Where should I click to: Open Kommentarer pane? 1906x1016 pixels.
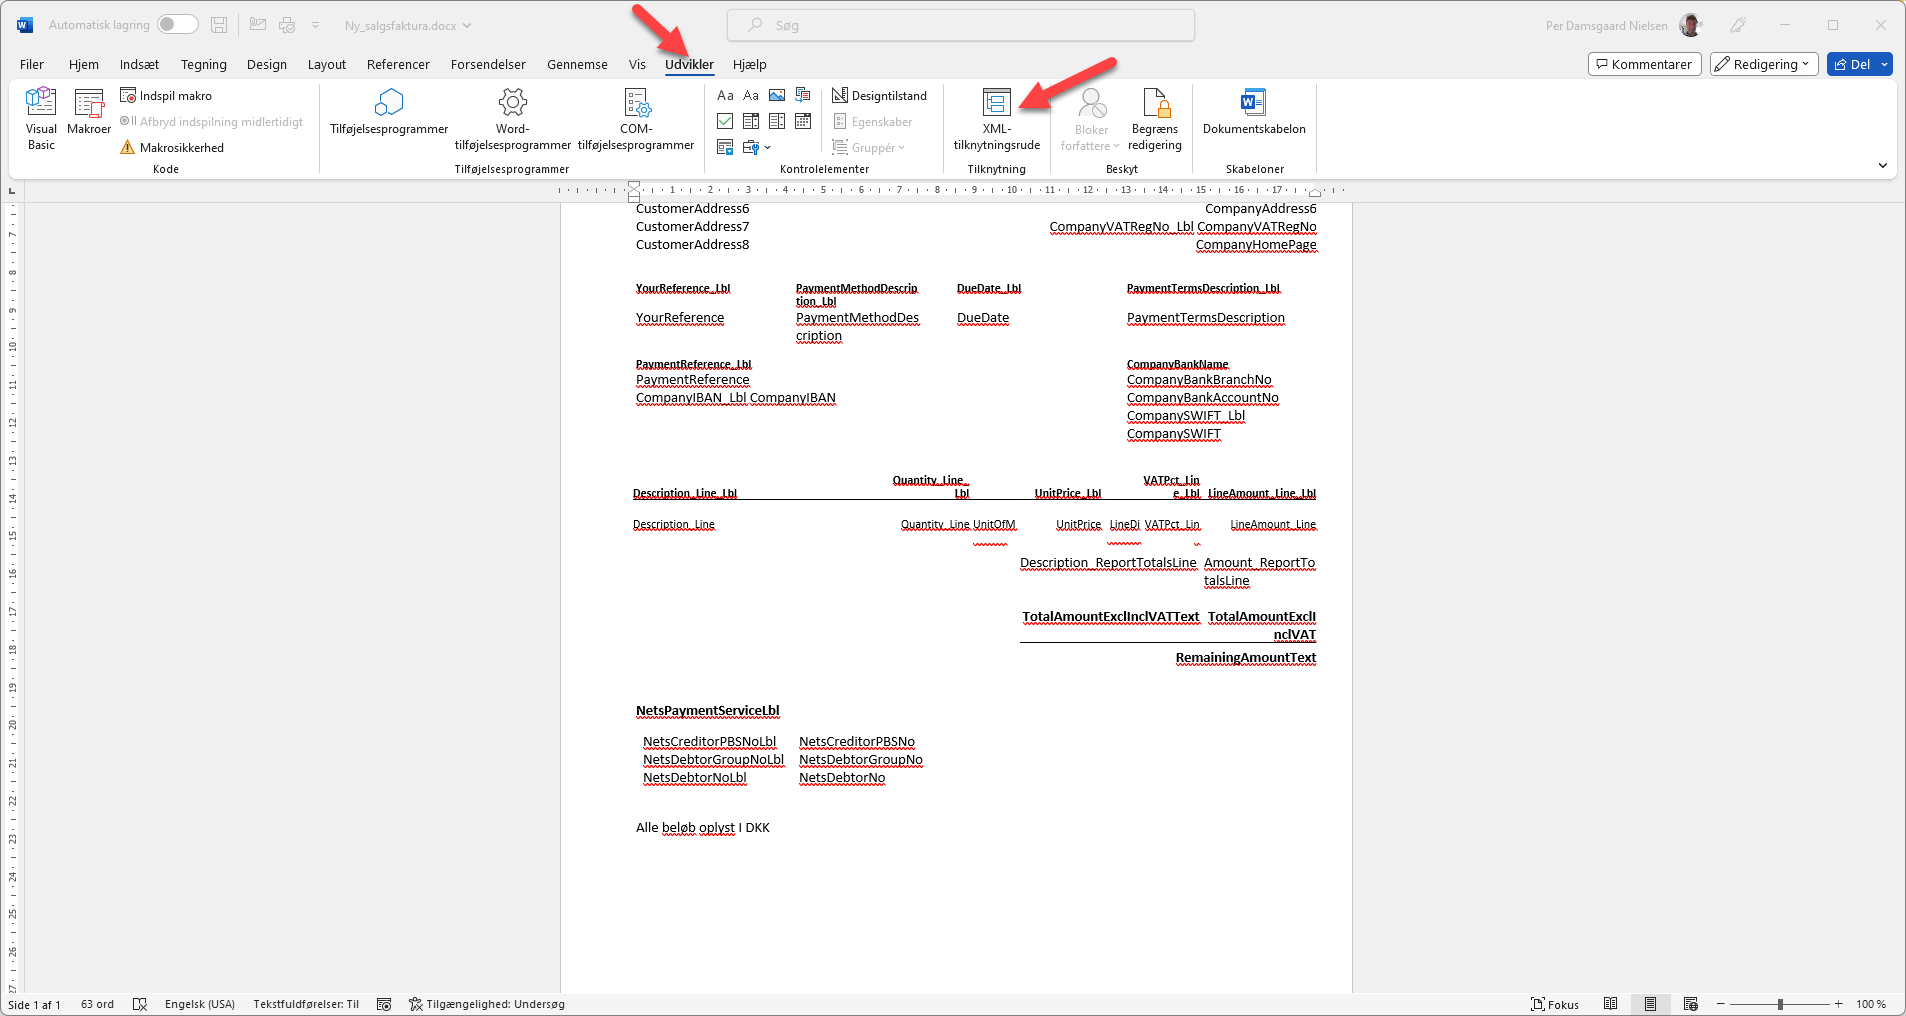coord(1644,64)
